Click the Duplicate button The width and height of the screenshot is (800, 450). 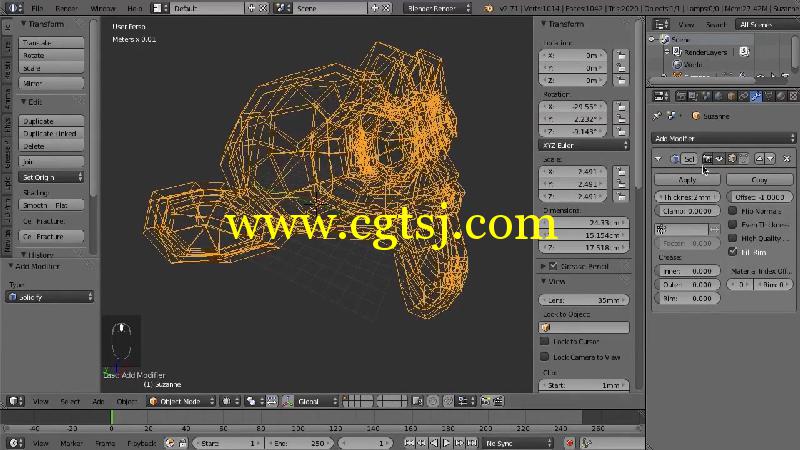click(52, 121)
